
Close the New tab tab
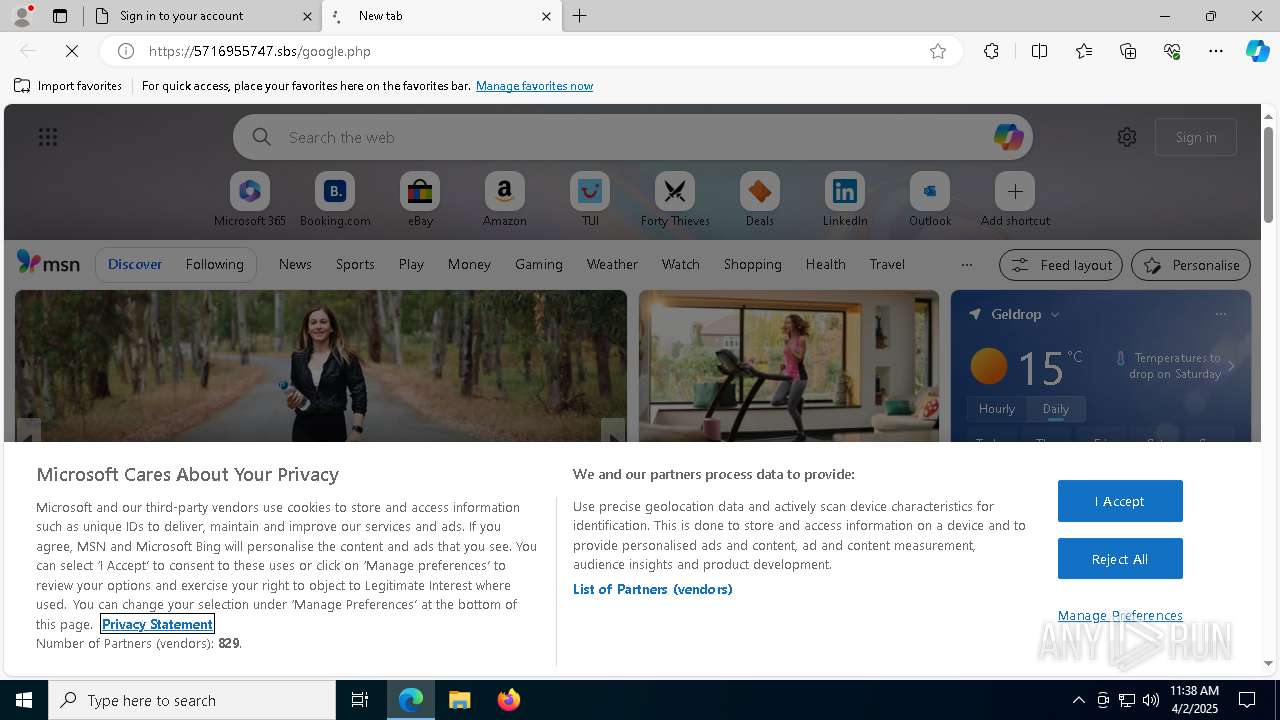(546, 16)
